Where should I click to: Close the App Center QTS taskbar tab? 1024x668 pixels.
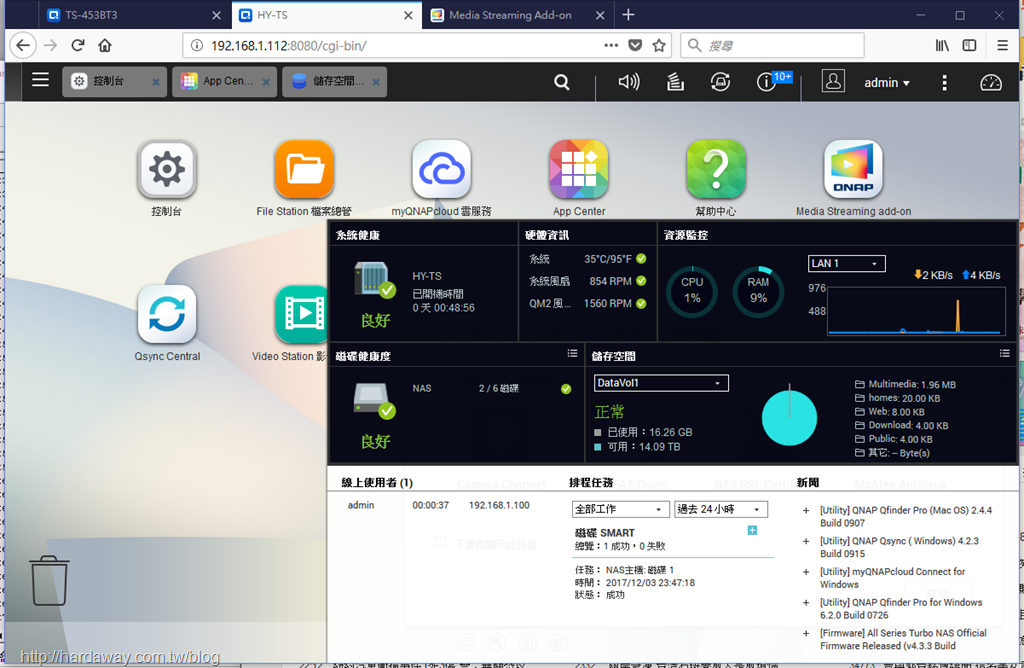(x=266, y=82)
